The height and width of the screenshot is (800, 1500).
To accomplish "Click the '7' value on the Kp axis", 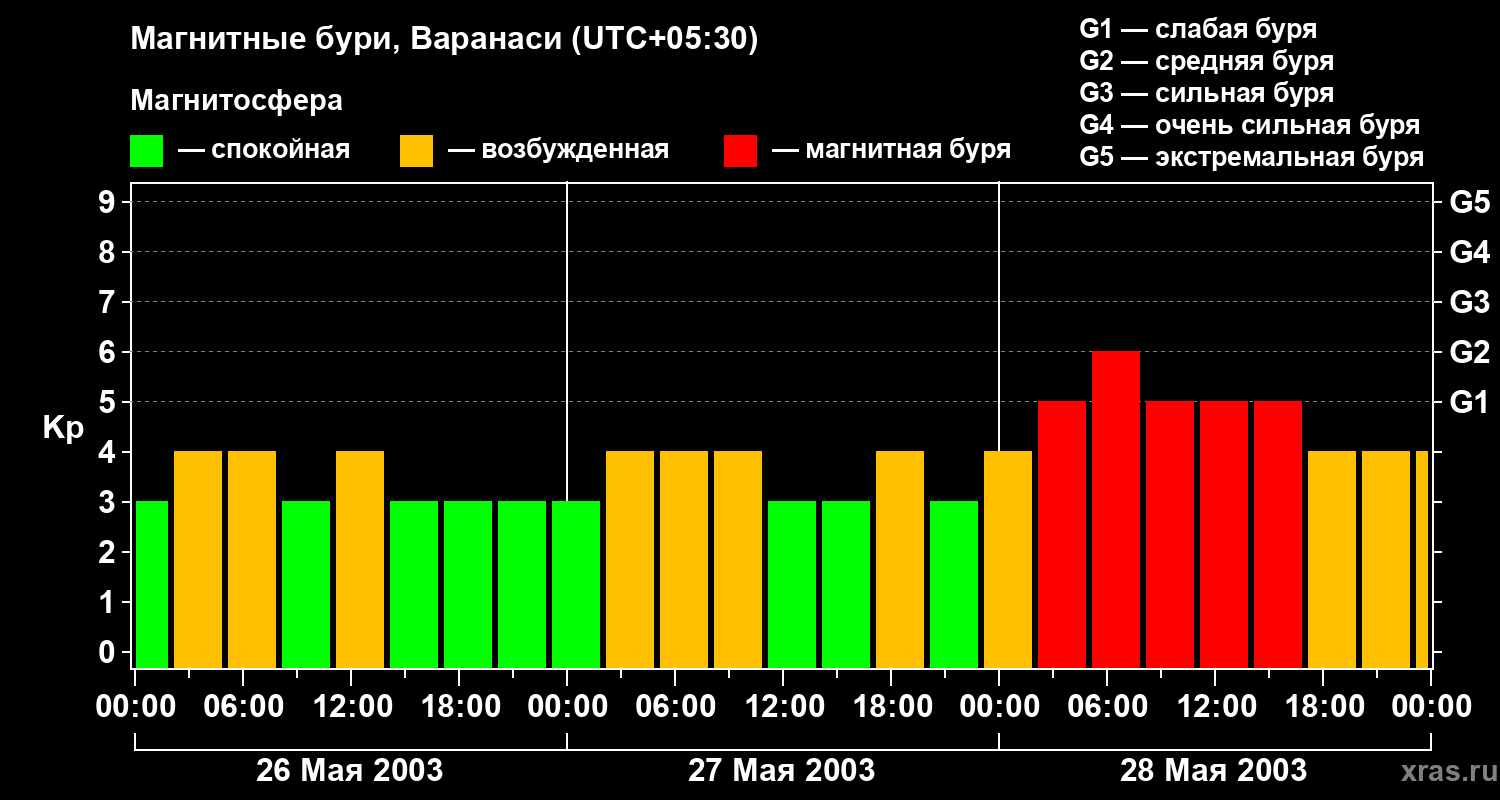I will pos(108,302).
